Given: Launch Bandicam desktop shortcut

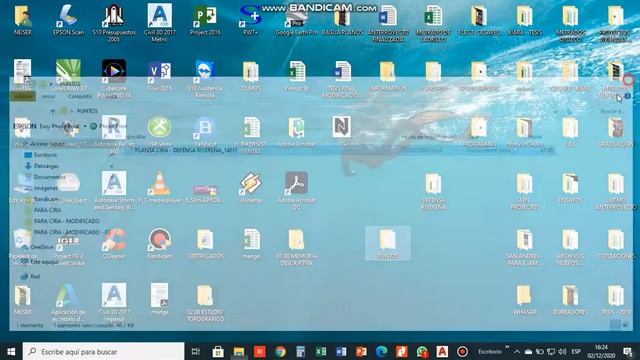Looking at the screenshot, I should pyautogui.click(x=160, y=243).
